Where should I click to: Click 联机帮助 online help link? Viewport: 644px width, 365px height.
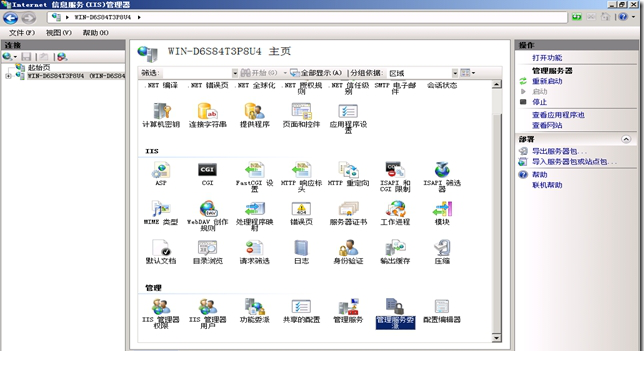tap(547, 185)
